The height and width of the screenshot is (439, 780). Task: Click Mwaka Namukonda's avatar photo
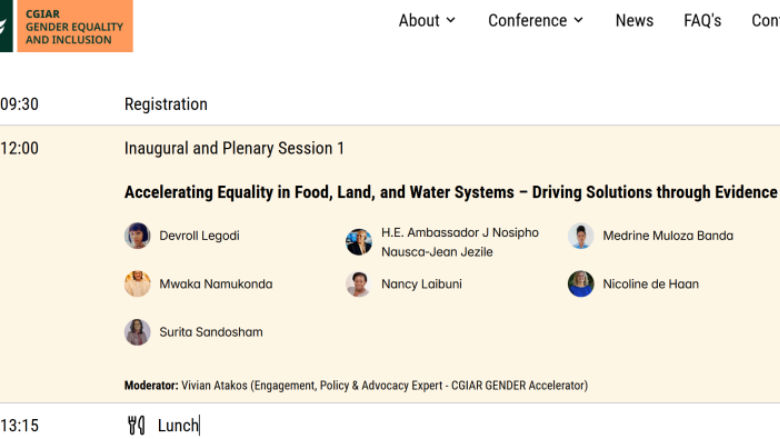point(137,284)
